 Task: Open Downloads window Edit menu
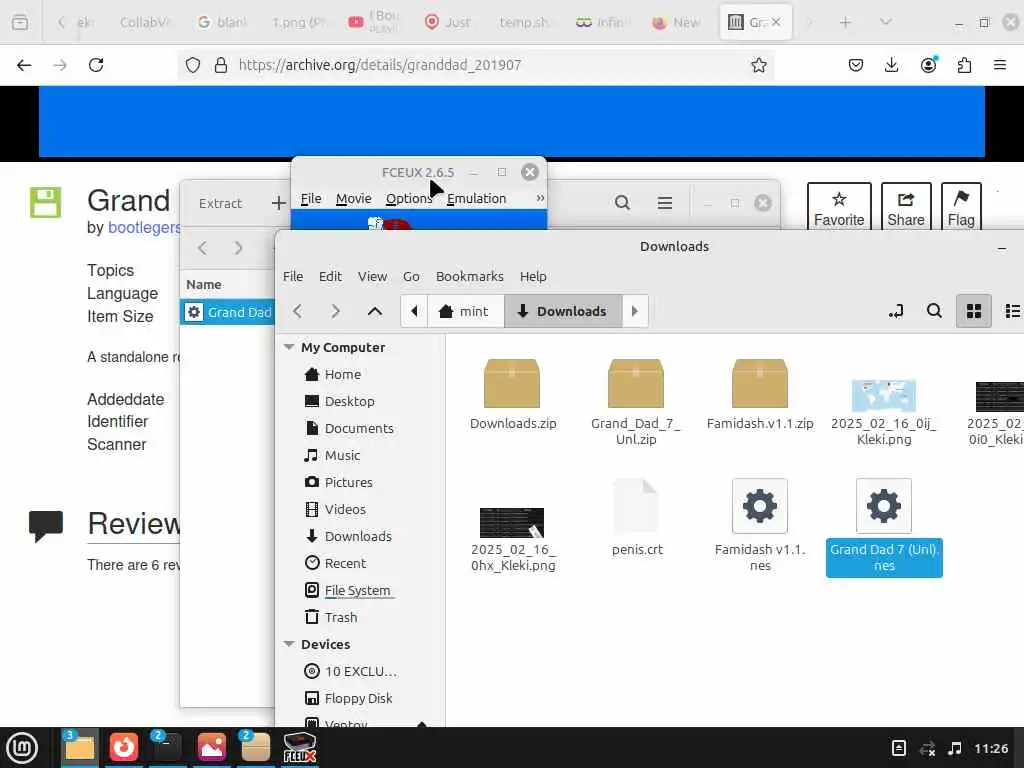point(330,276)
